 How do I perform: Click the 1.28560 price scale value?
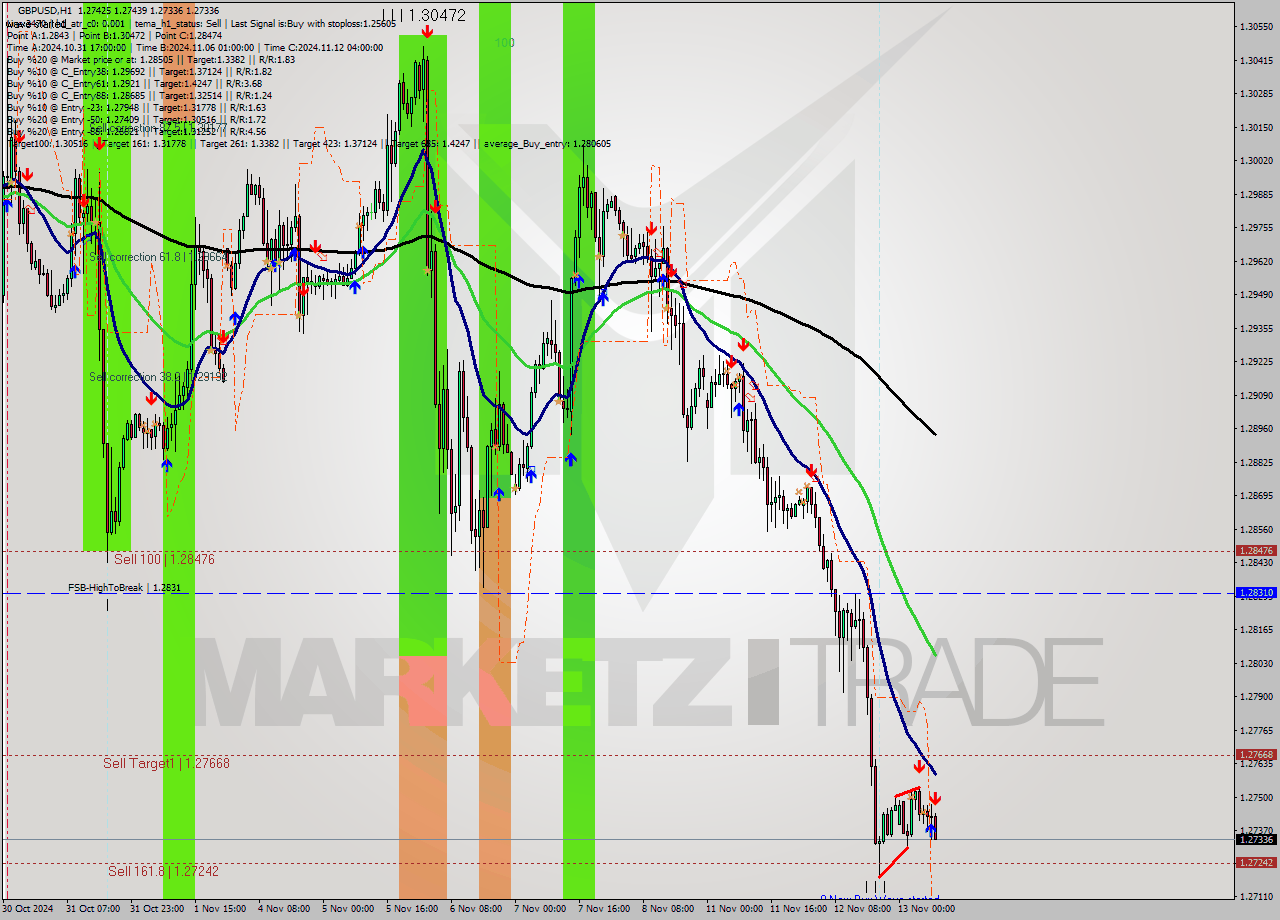[x=1256, y=529]
